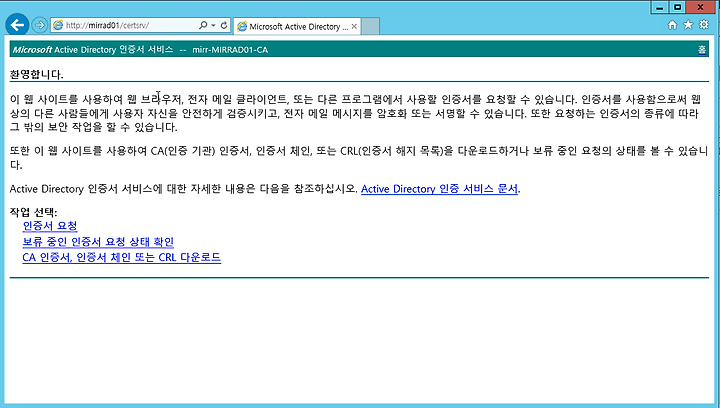Open Tools with the gear icon
720x408 pixels.
(704, 25)
